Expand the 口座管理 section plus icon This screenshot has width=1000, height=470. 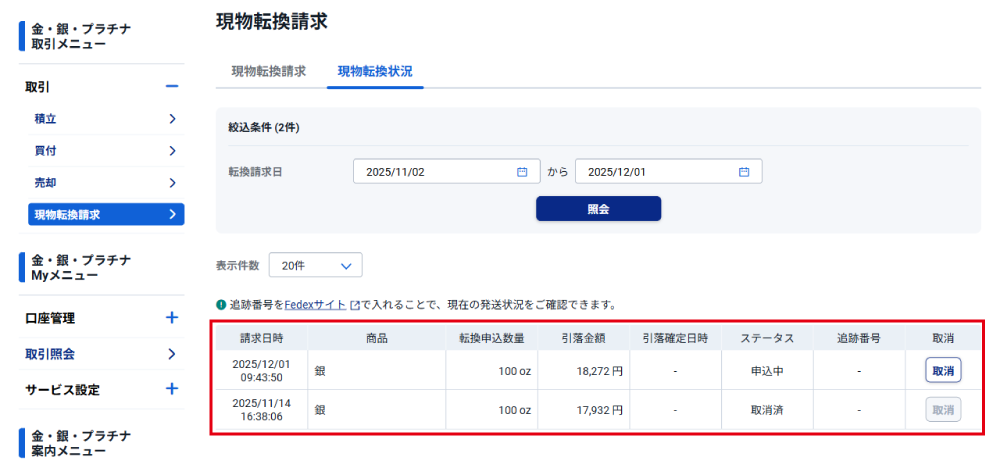[172, 318]
